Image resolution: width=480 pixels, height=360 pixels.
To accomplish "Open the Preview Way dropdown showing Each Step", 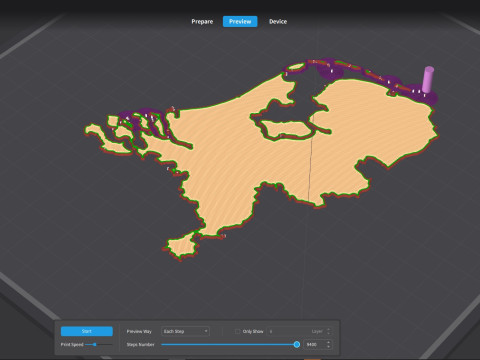I will coord(185,331).
